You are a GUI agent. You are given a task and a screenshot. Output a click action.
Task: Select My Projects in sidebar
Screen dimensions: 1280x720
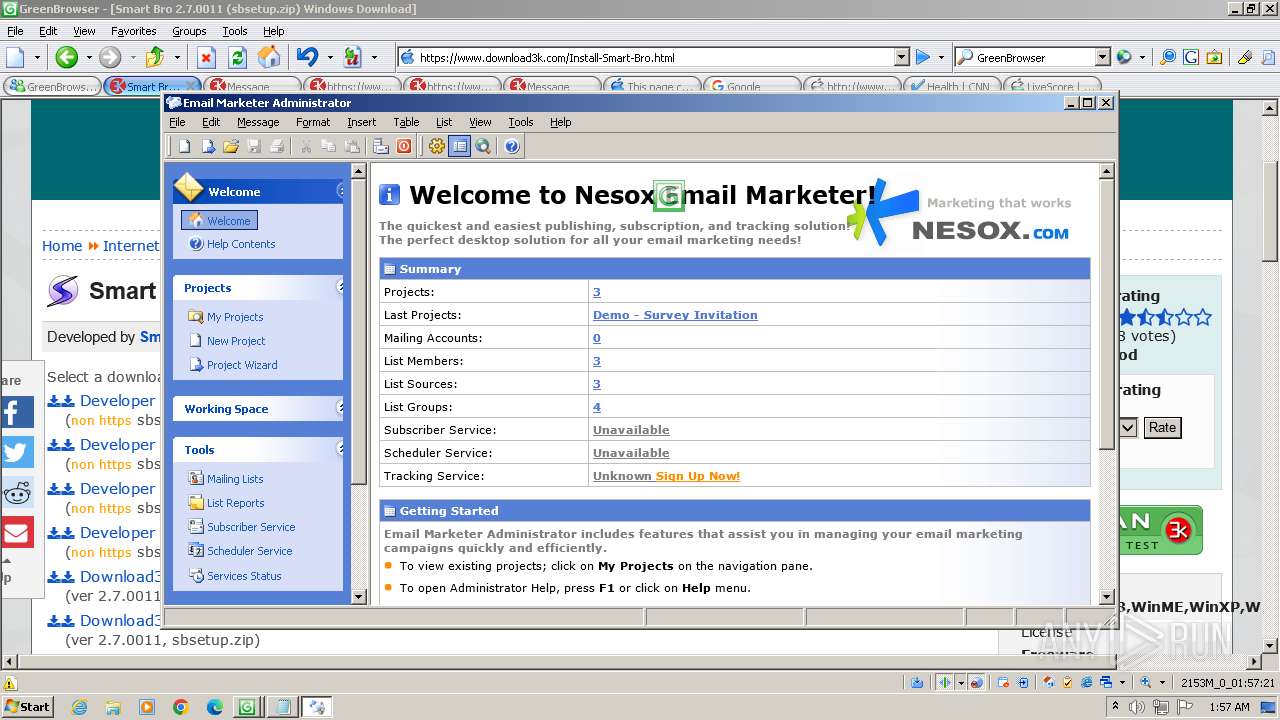235,317
